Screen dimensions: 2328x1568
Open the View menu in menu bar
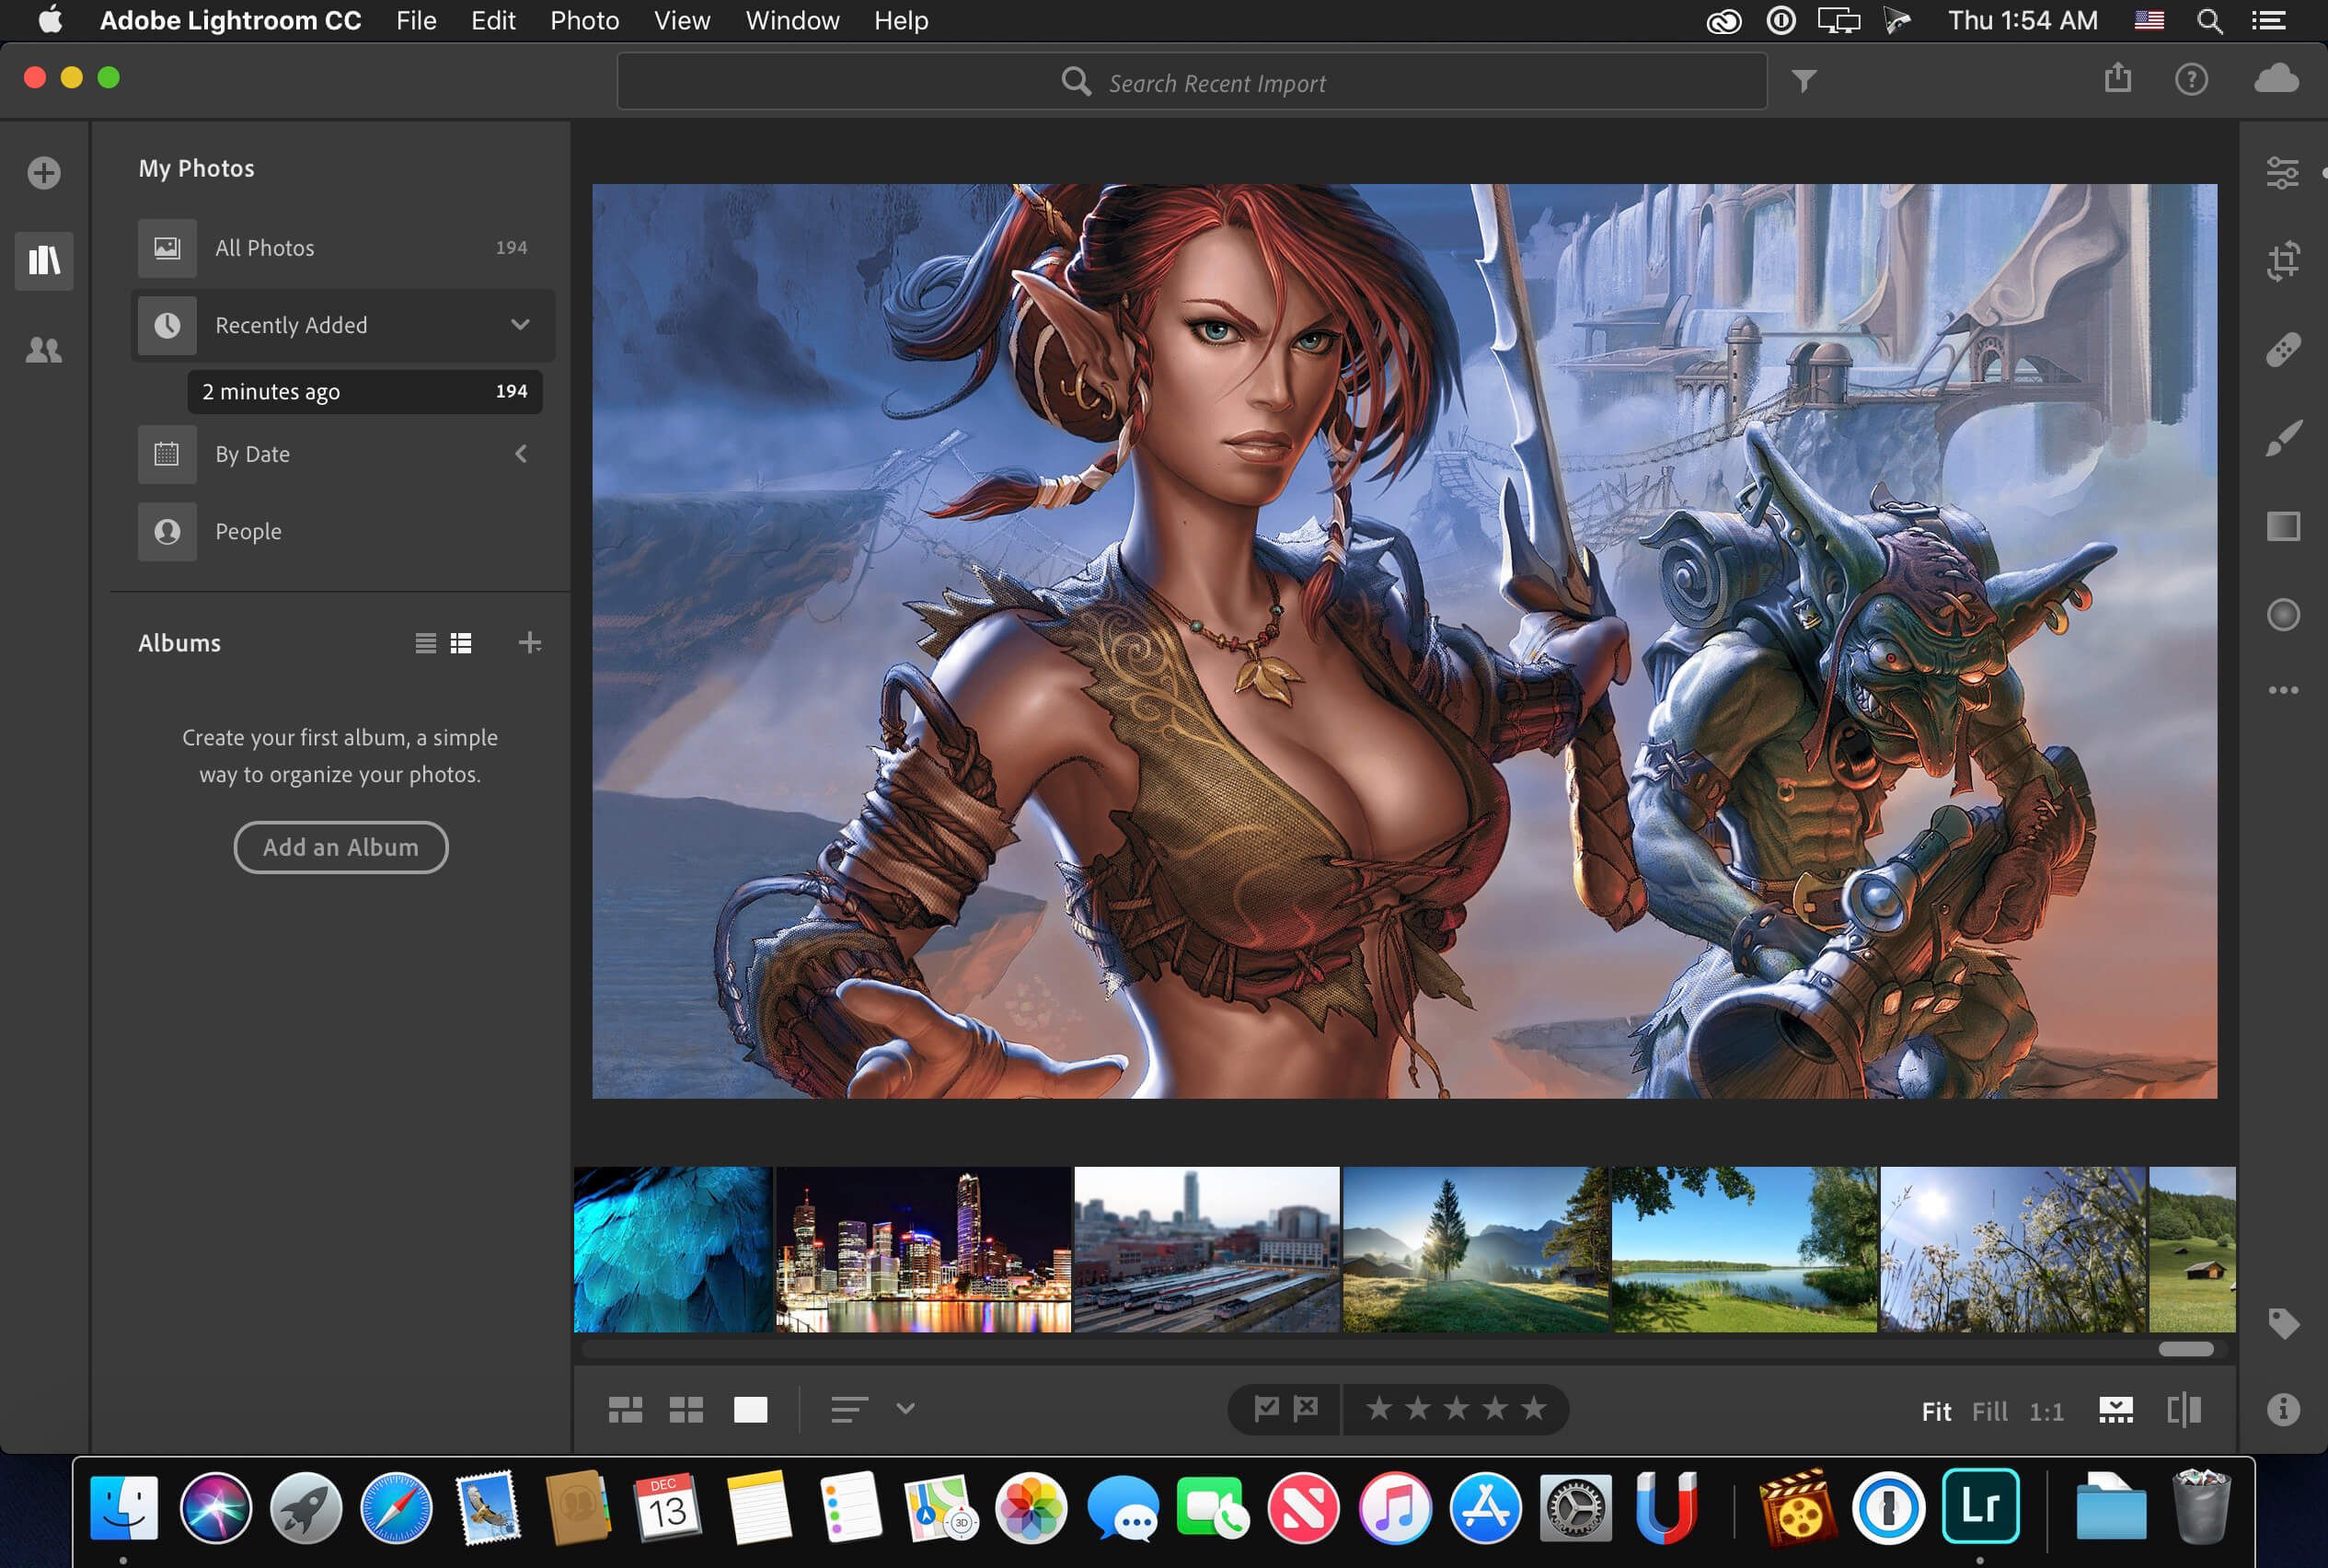click(x=680, y=19)
